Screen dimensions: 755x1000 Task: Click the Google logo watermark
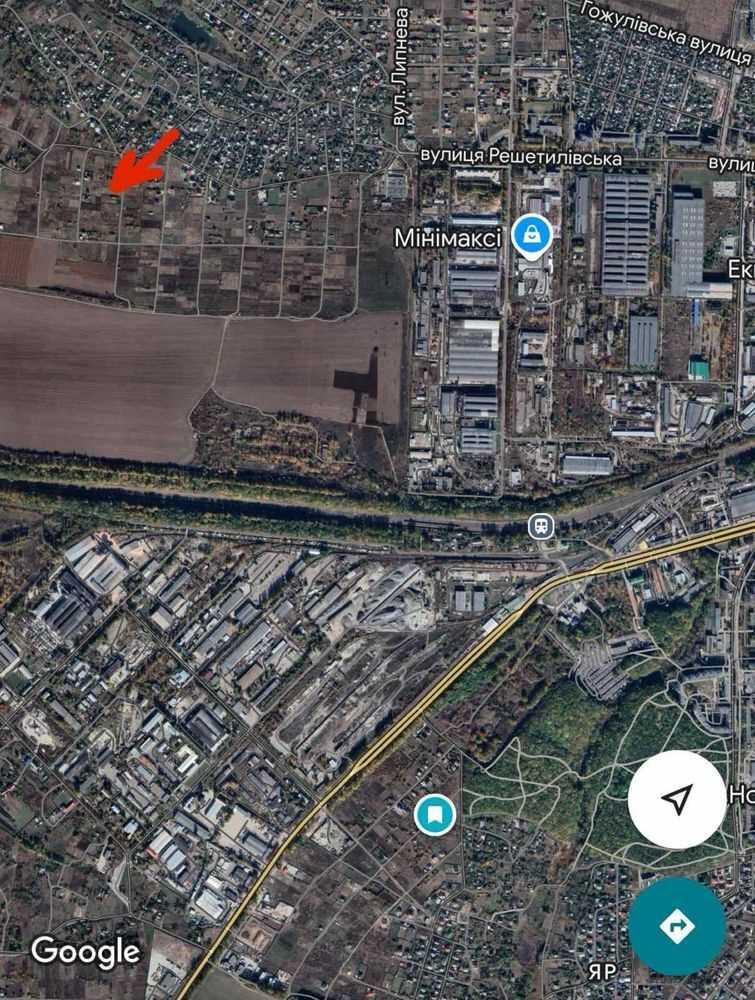(x=85, y=953)
